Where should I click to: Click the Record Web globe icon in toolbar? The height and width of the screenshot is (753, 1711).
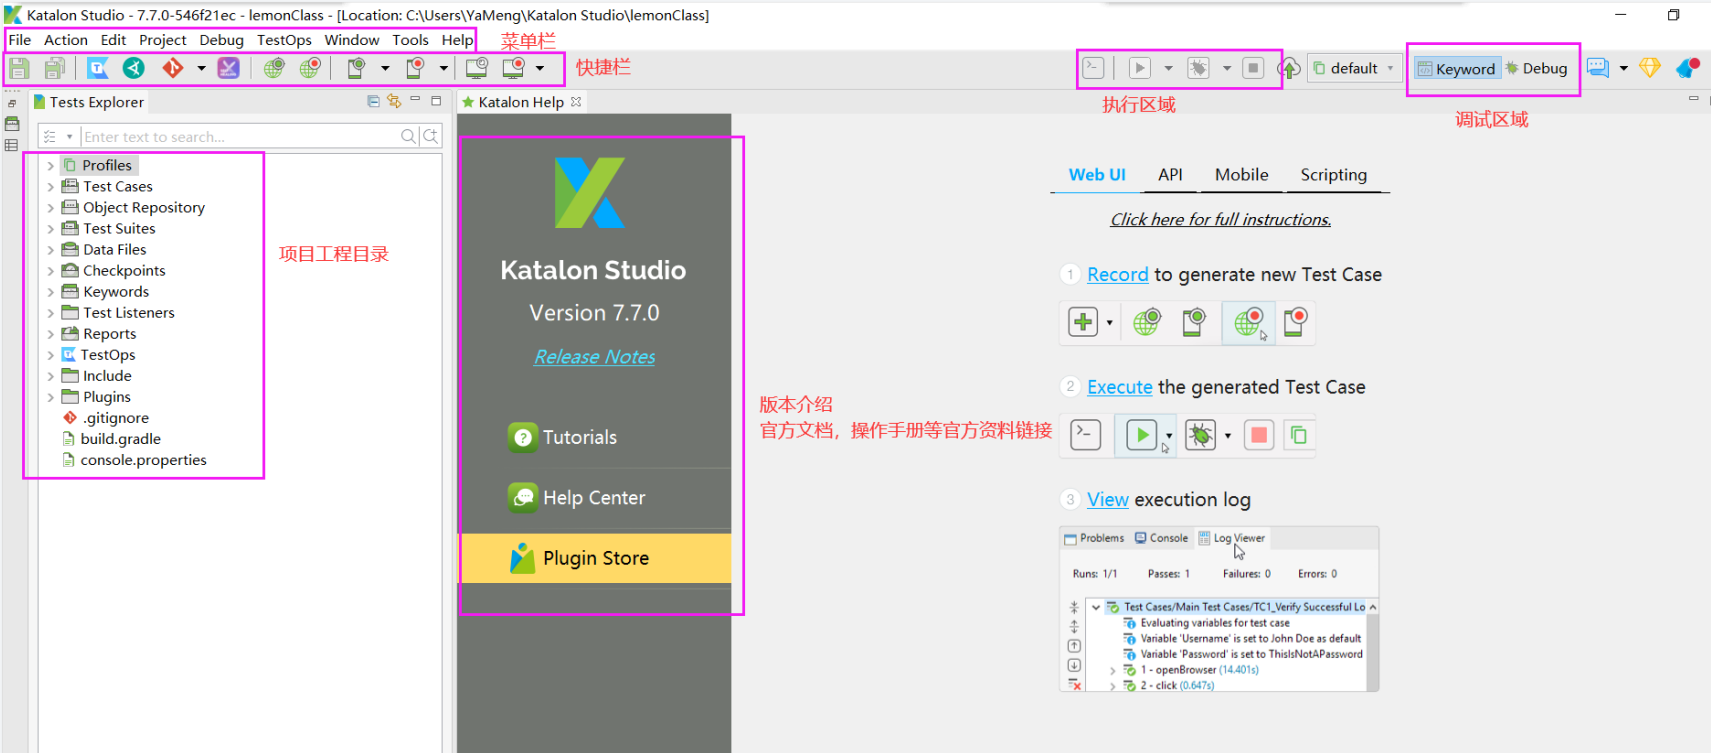tap(310, 68)
